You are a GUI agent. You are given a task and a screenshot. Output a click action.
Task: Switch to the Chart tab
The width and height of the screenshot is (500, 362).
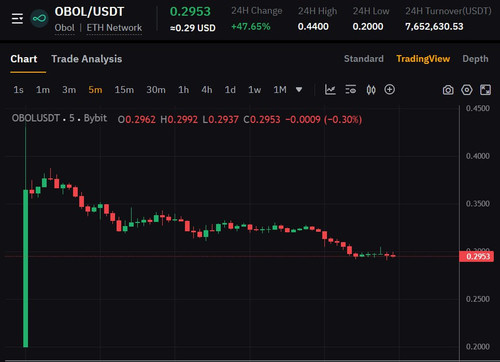point(24,59)
